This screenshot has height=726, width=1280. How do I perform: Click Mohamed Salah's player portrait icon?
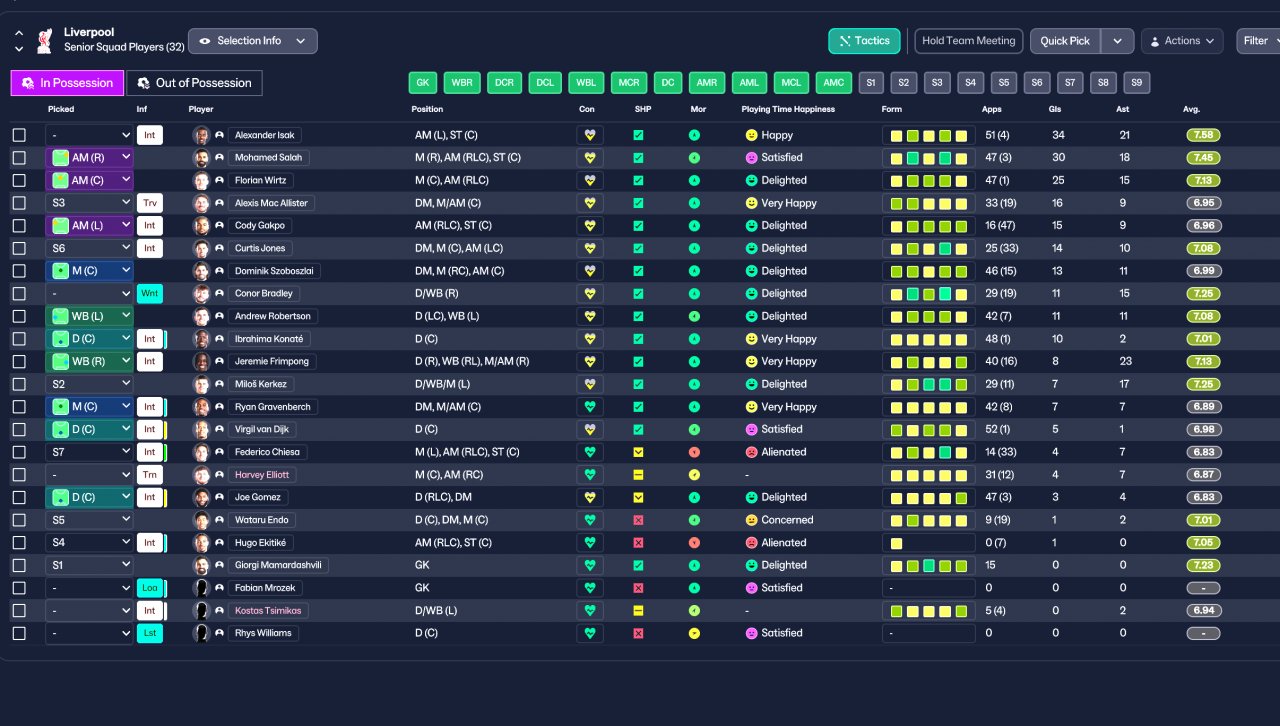click(x=201, y=158)
